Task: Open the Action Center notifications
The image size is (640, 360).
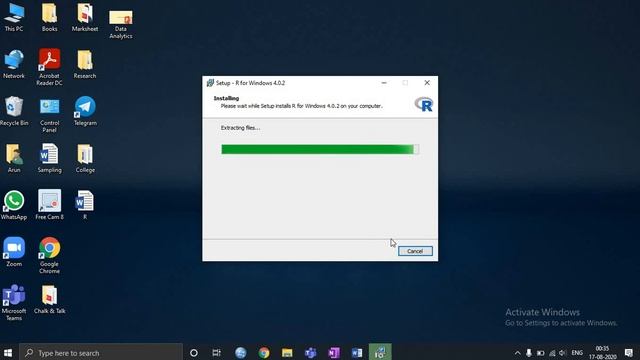Action: (x=629, y=353)
